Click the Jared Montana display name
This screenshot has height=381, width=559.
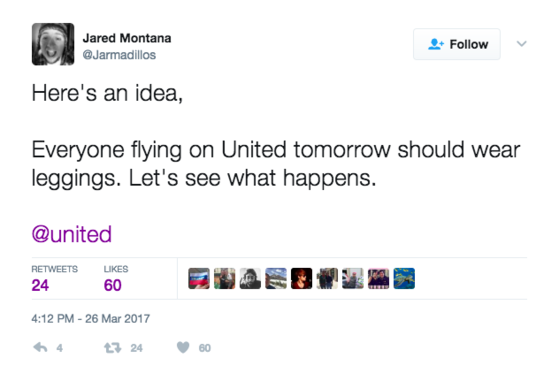(127, 38)
